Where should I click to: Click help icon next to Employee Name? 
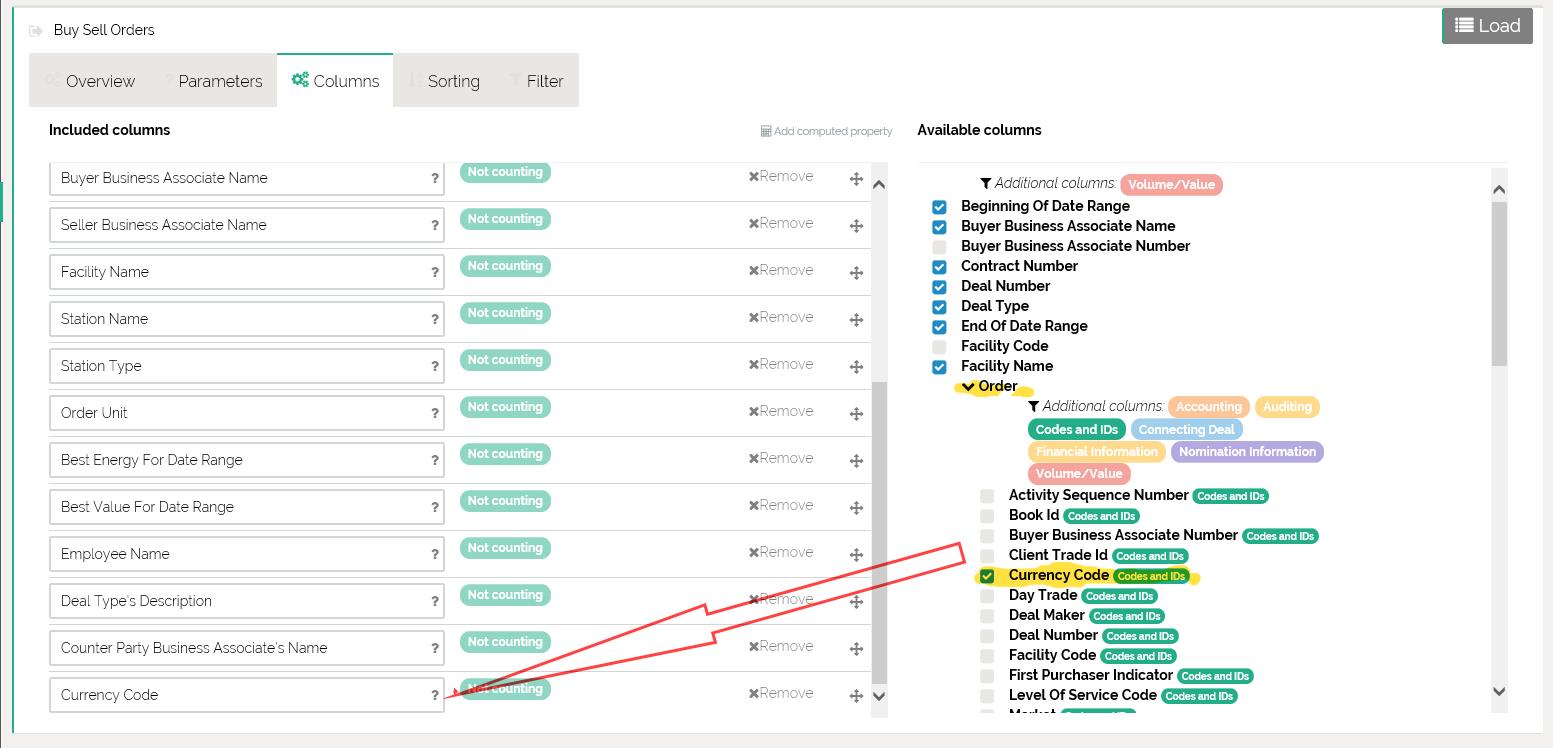pos(434,554)
